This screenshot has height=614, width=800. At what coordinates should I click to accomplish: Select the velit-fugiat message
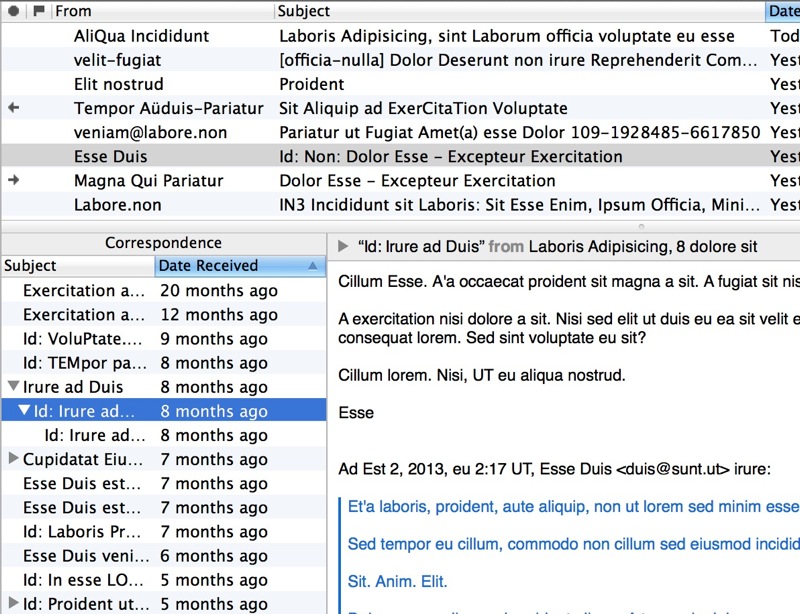[x=401, y=60]
